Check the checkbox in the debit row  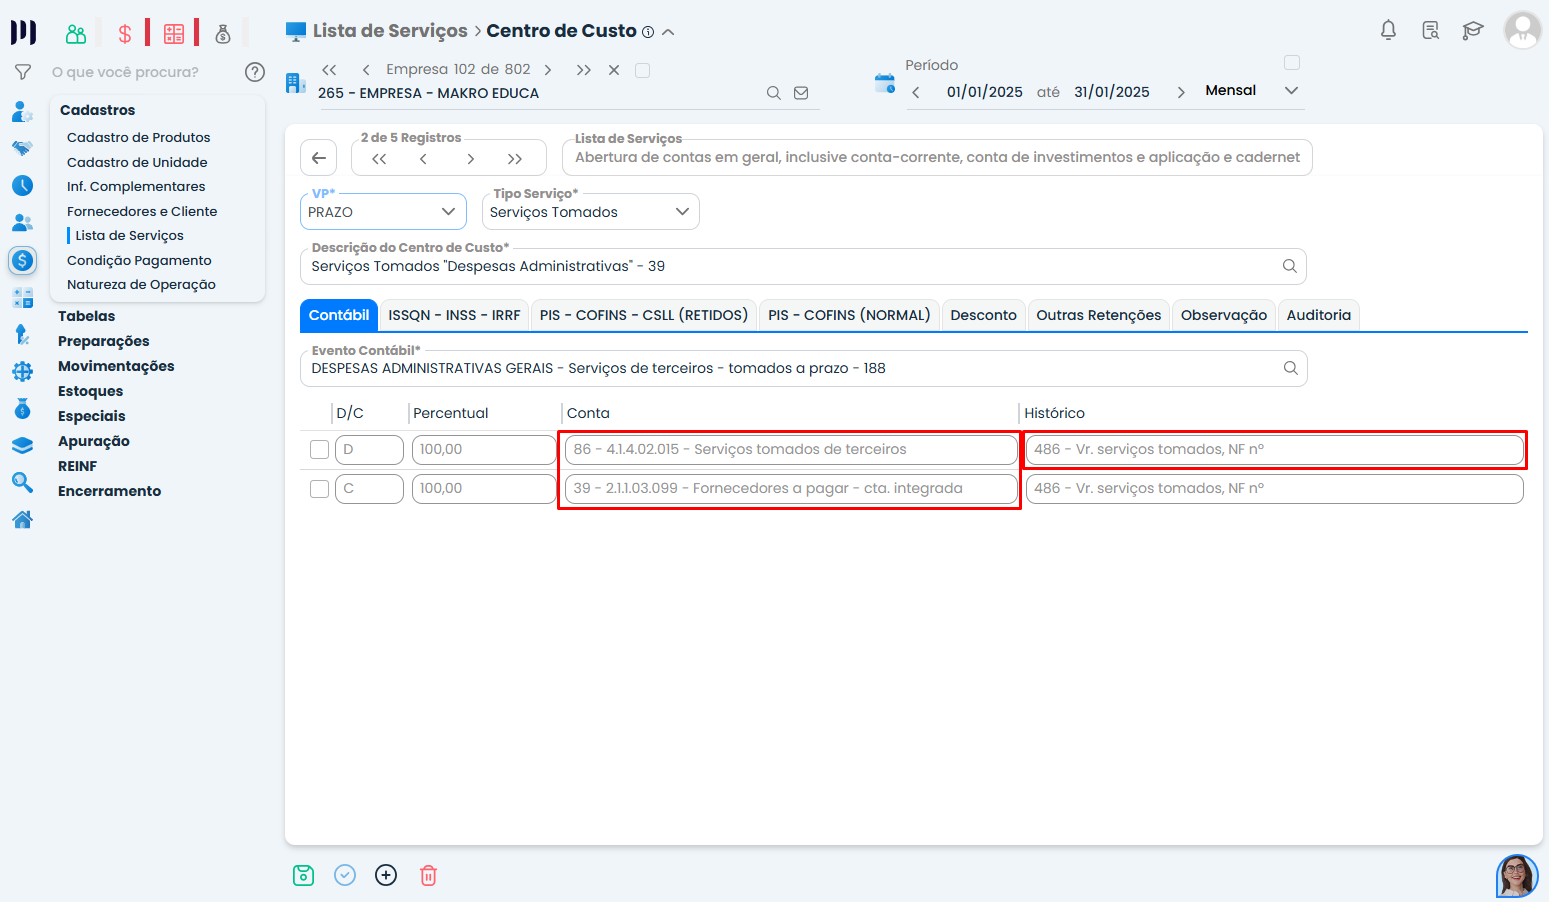(x=320, y=450)
